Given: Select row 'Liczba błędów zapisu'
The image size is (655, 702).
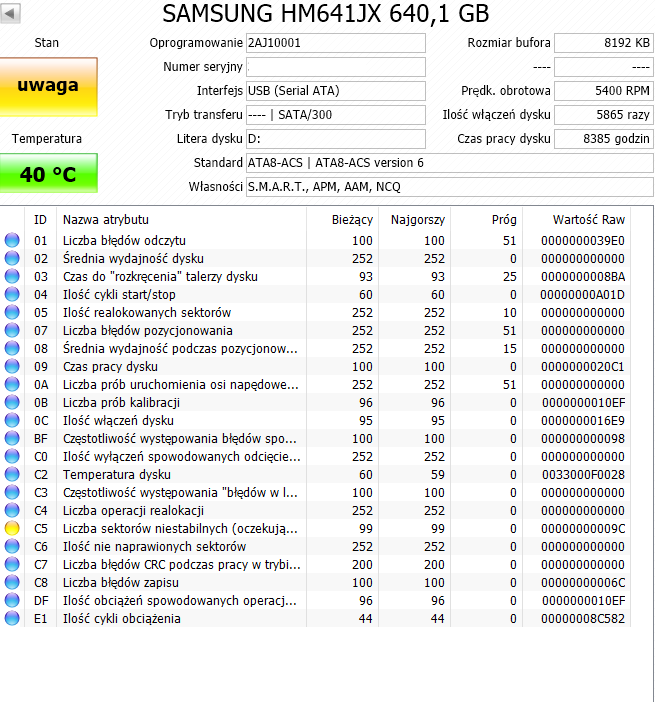Looking at the screenshot, I should [315, 582].
